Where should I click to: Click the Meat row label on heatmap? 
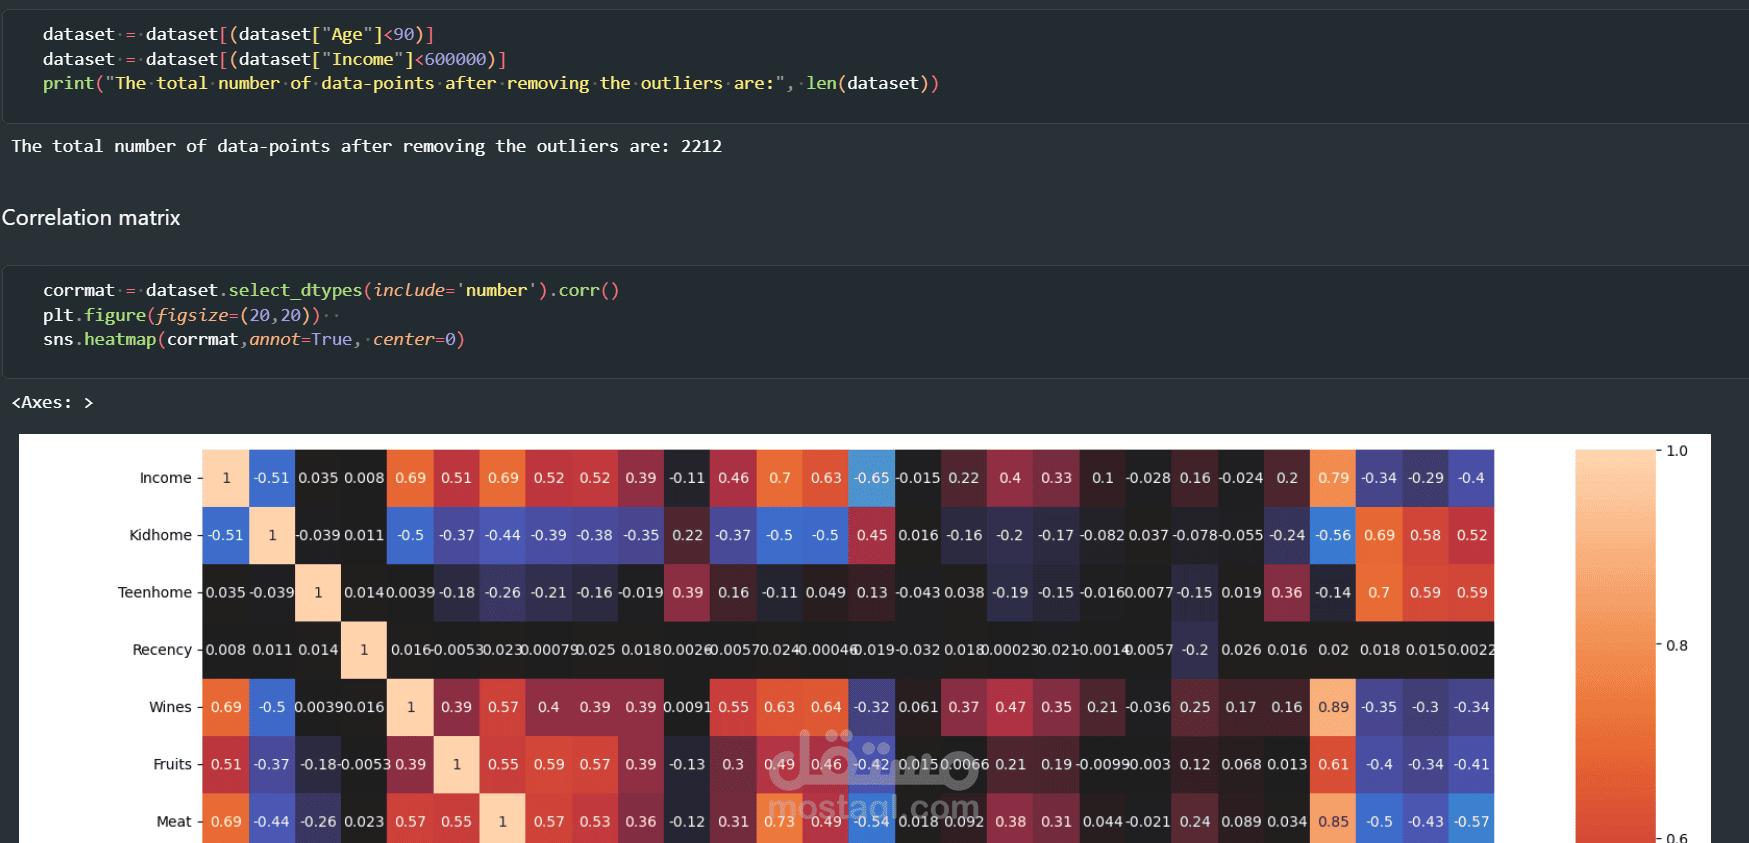[x=174, y=822]
